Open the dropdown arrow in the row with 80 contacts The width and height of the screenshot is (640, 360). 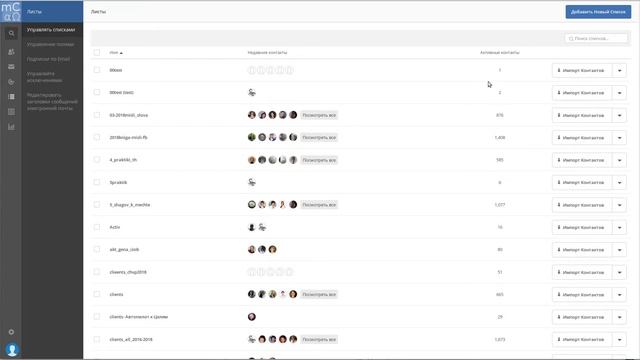(x=620, y=250)
